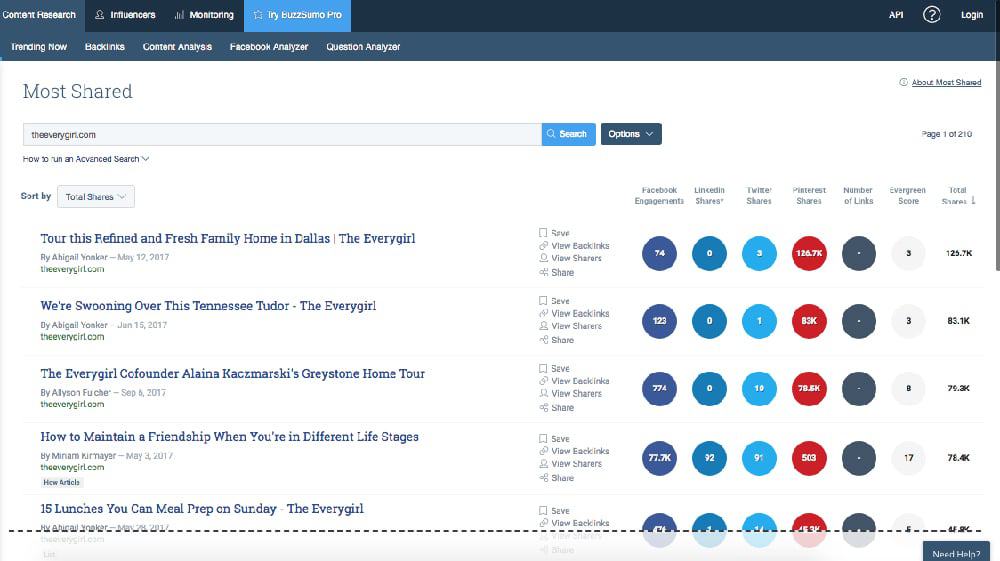Click LinkedIn shares circle for Greystone Home Tour
Image resolution: width=1000 pixels, height=561 pixels.
pyautogui.click(x=709, y=388)
